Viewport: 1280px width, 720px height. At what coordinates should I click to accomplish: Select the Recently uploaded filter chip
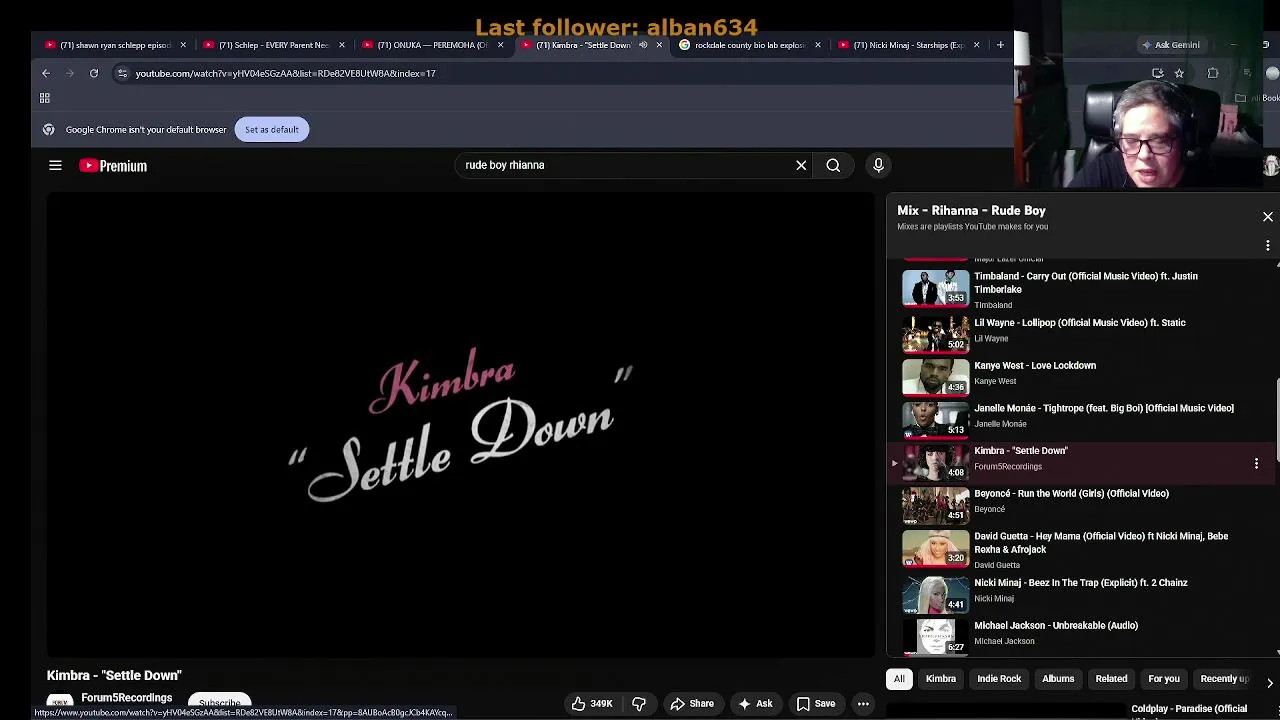[1226, 679]
